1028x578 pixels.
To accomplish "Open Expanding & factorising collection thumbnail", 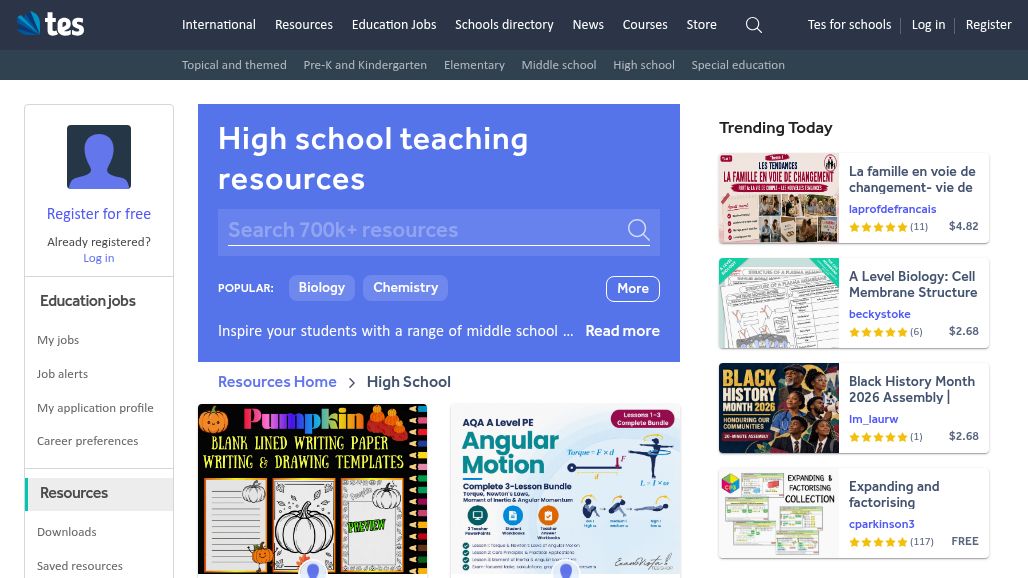I will pyautogui.click(x=779, y=513).
